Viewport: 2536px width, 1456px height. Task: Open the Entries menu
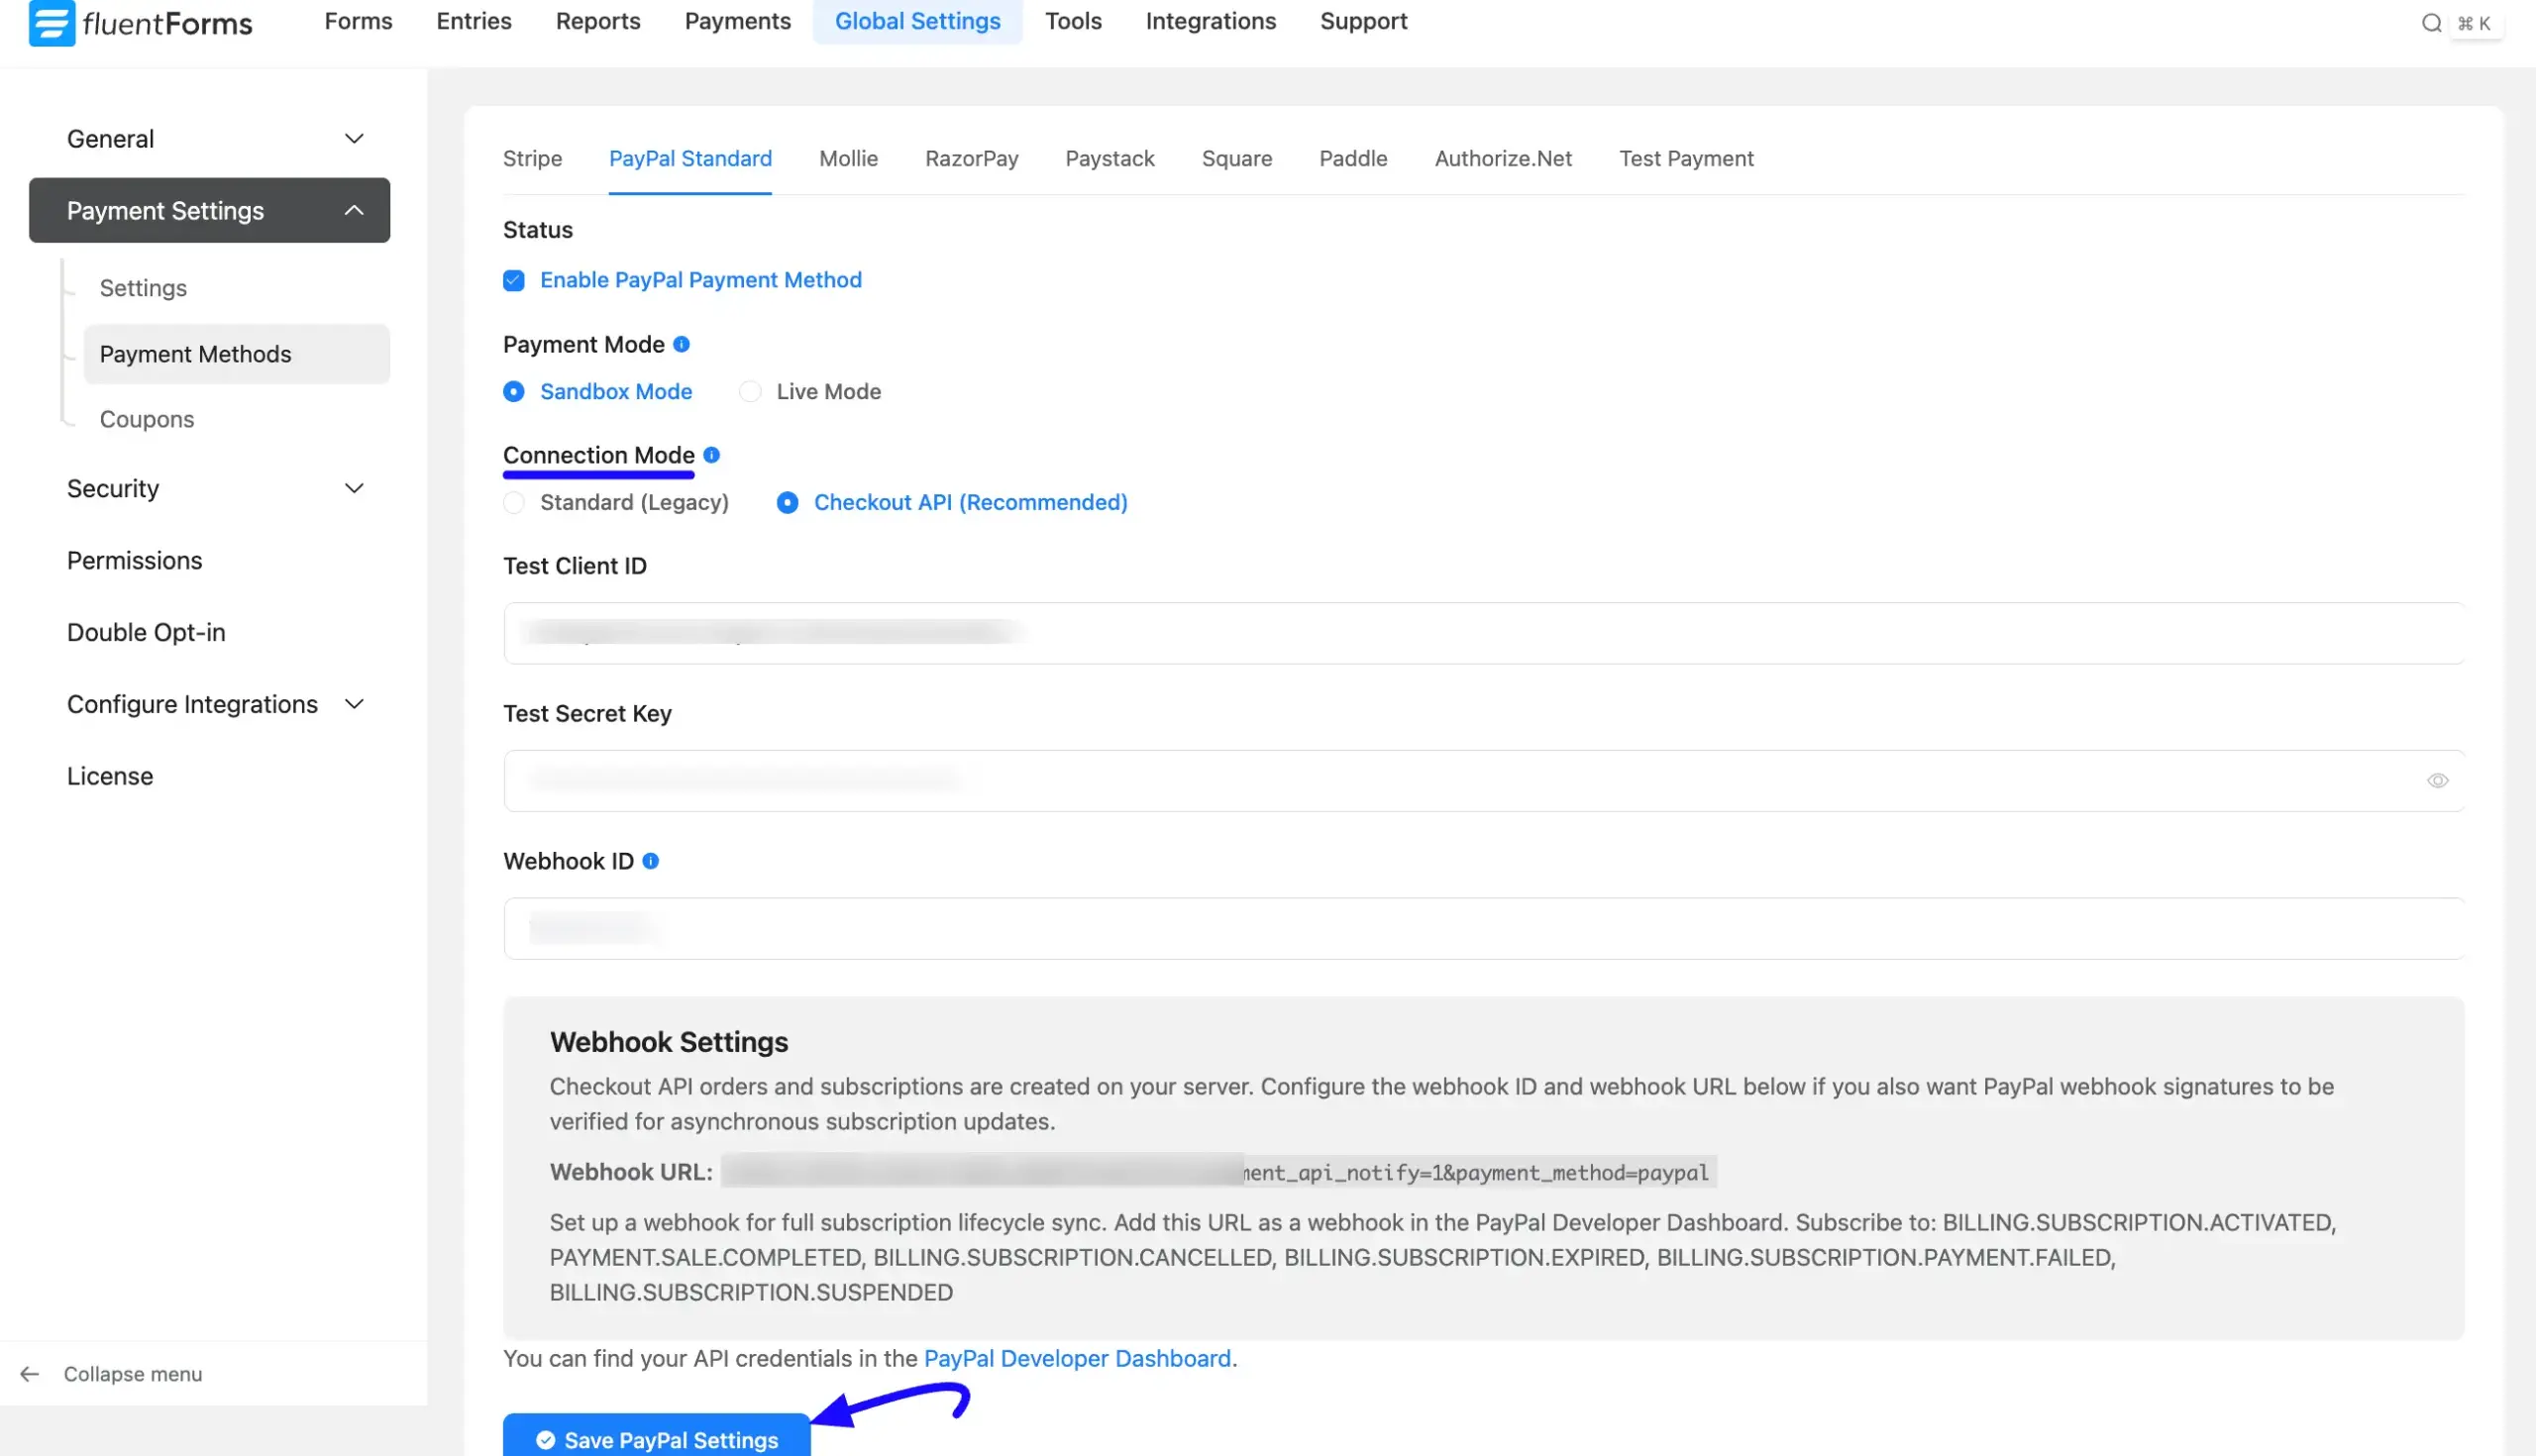[474, 21]
